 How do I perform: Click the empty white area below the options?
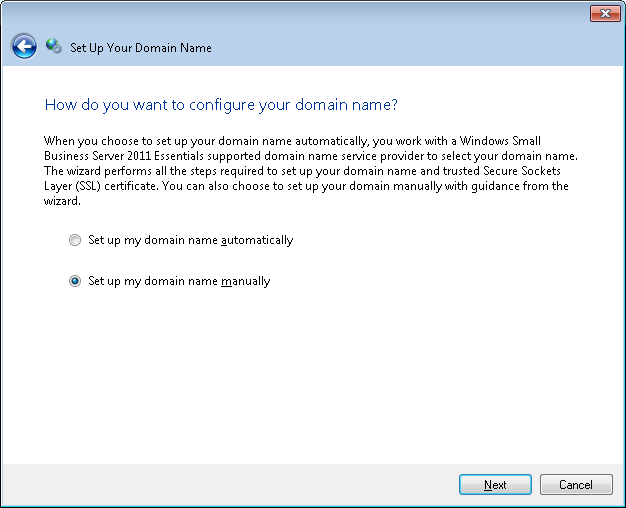click(313, 375)
